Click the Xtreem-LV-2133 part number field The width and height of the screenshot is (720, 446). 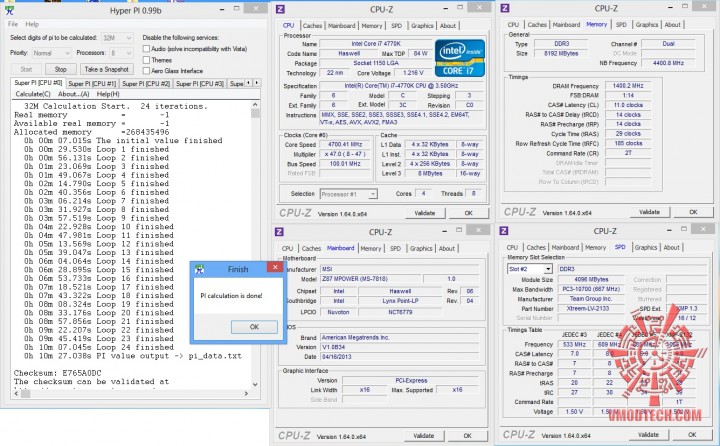point(591,309)
